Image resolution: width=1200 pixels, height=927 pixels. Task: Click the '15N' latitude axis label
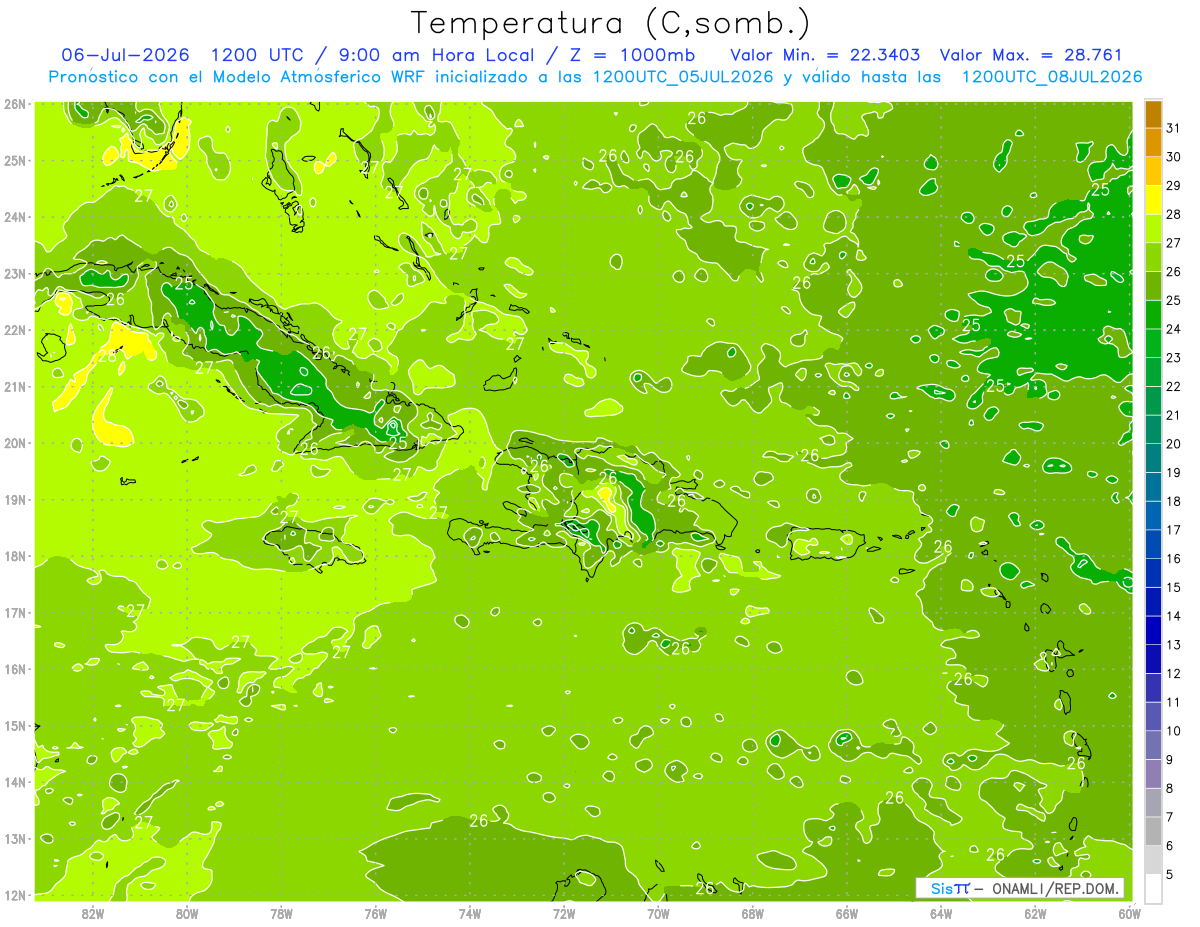click(x=15, y=726)
